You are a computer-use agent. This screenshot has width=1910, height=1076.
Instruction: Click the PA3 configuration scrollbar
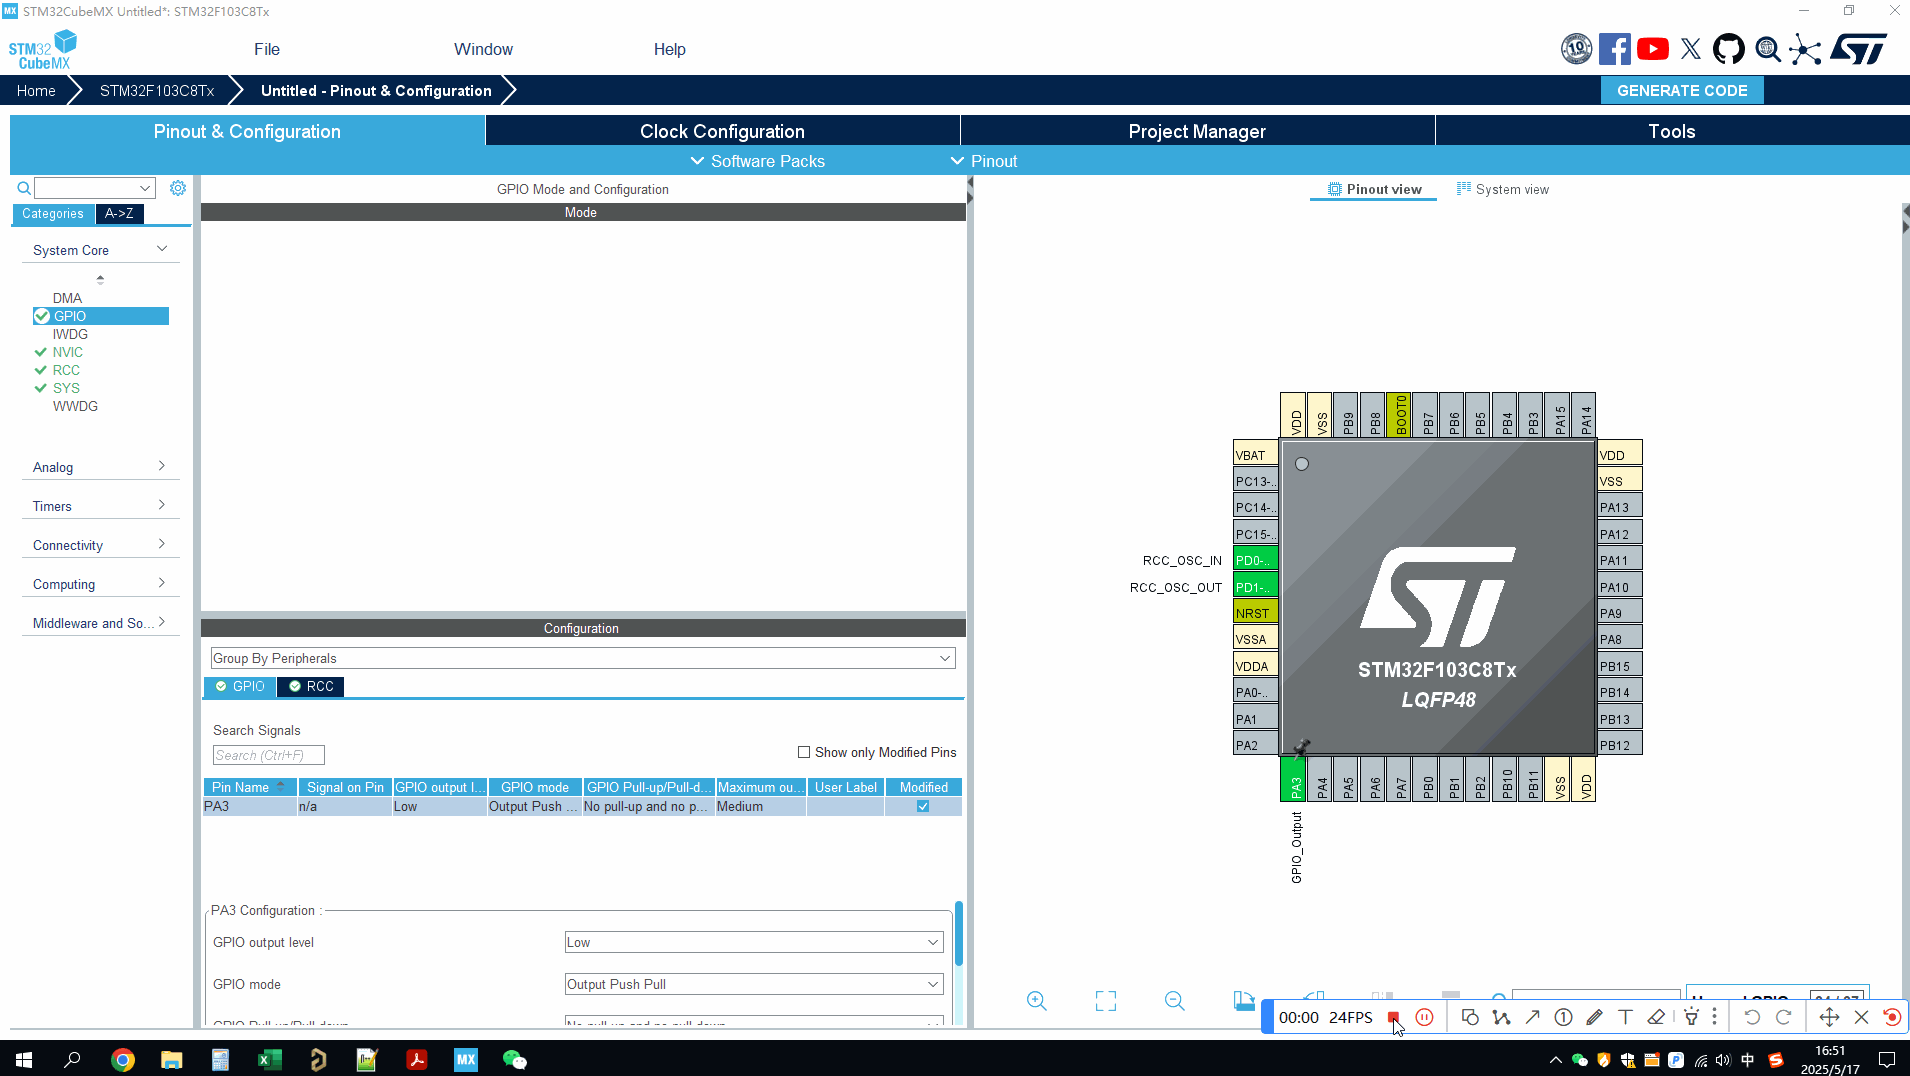[958, 934]
